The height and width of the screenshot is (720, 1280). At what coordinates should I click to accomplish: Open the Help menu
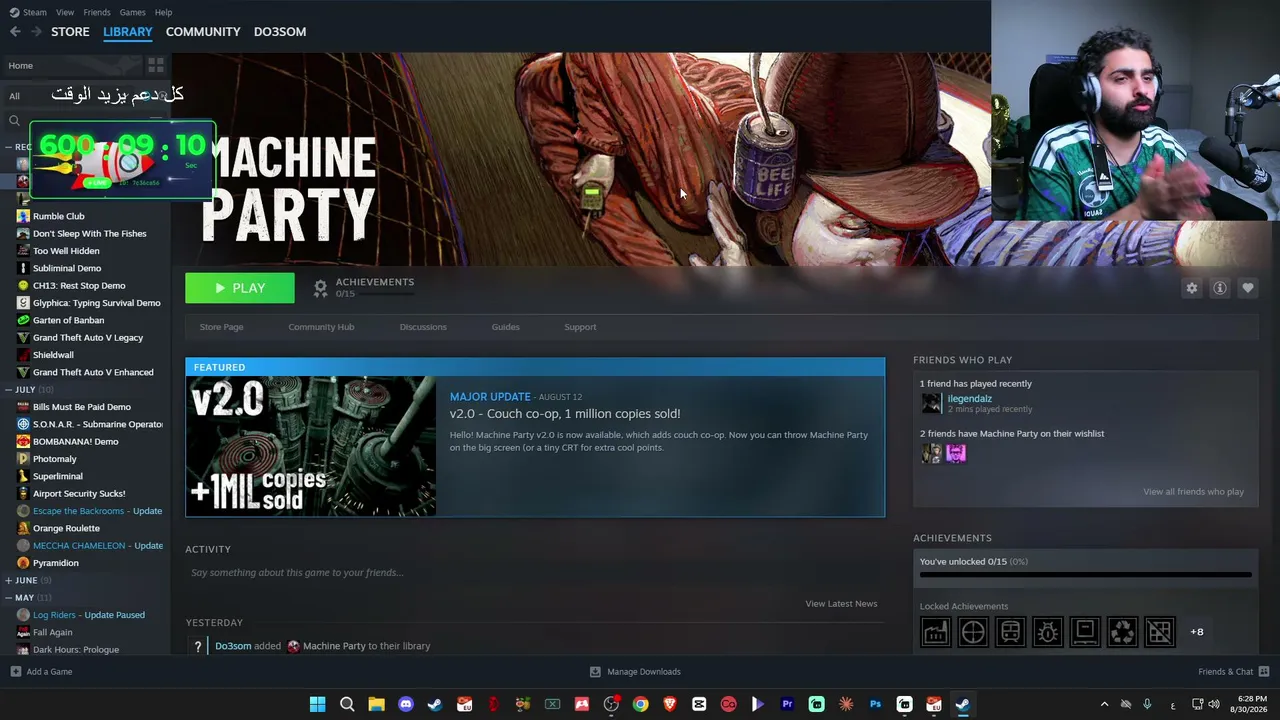[163, 12]
